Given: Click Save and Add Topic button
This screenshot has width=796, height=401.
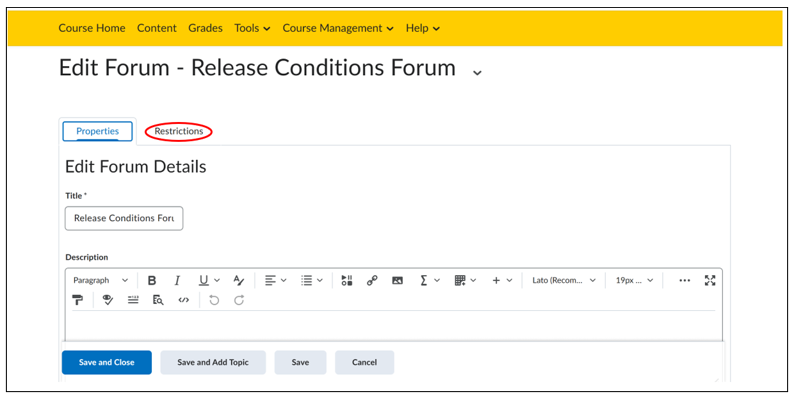Looking at the screenshot, I should (x=213, y=362).
